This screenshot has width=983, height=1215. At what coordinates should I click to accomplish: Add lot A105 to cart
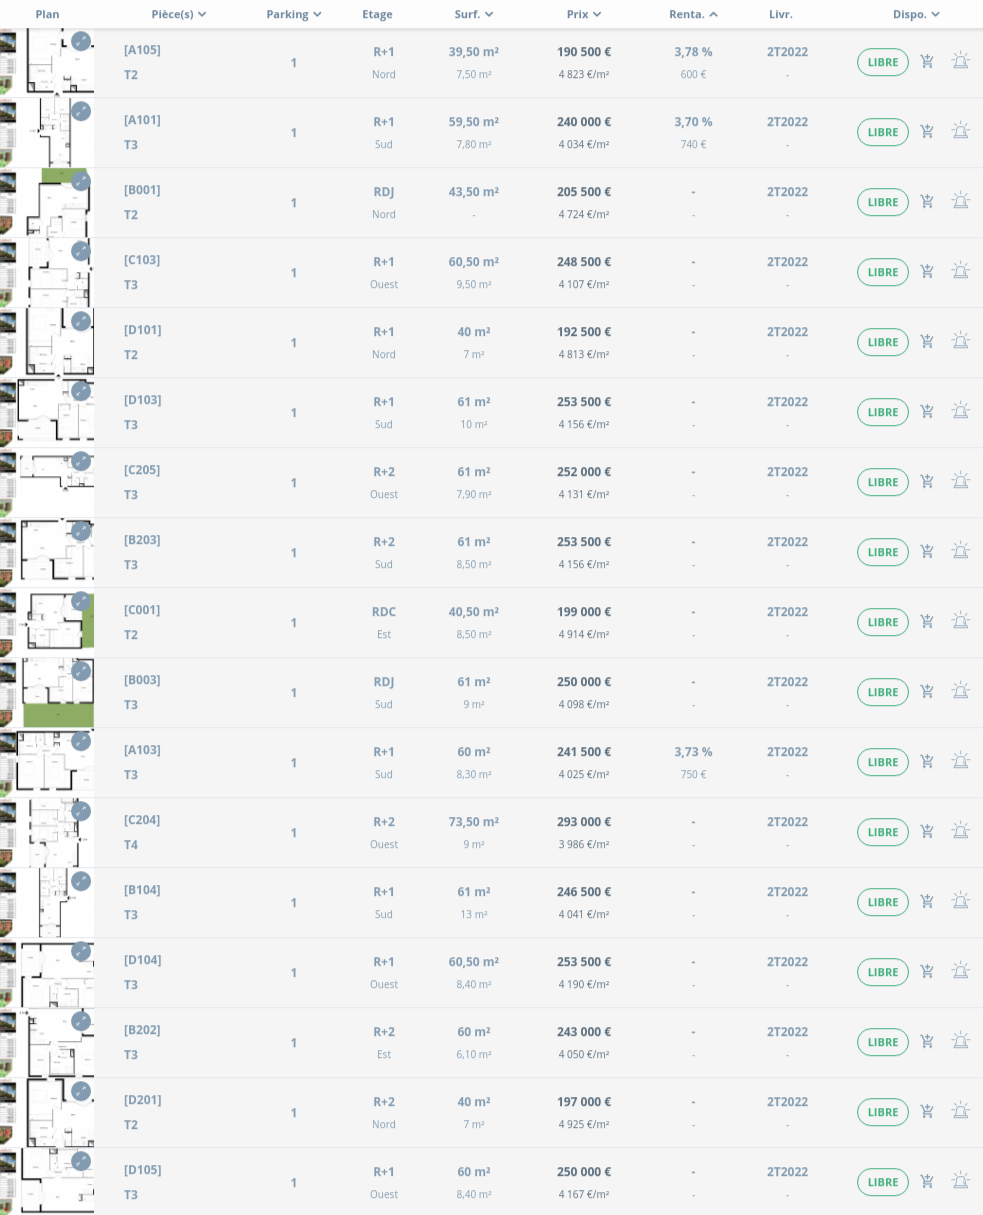927,62
